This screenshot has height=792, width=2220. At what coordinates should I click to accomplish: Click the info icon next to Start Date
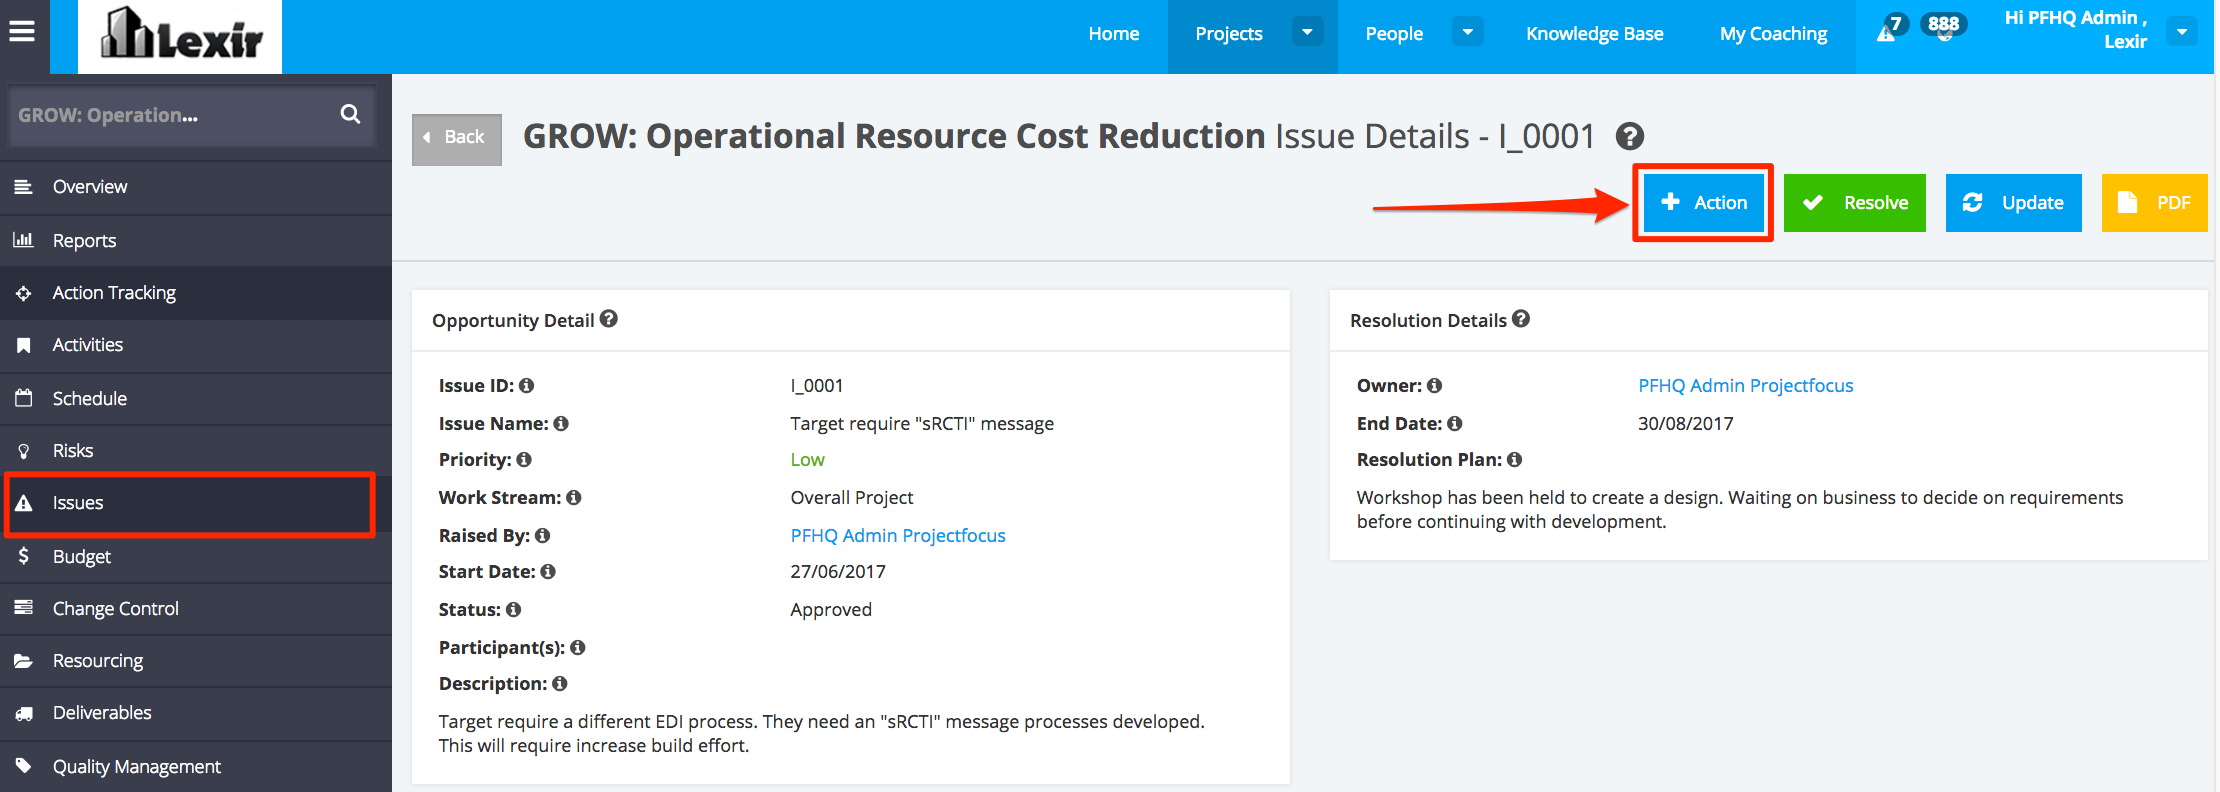pyautogui.click(x=548, y=571)
